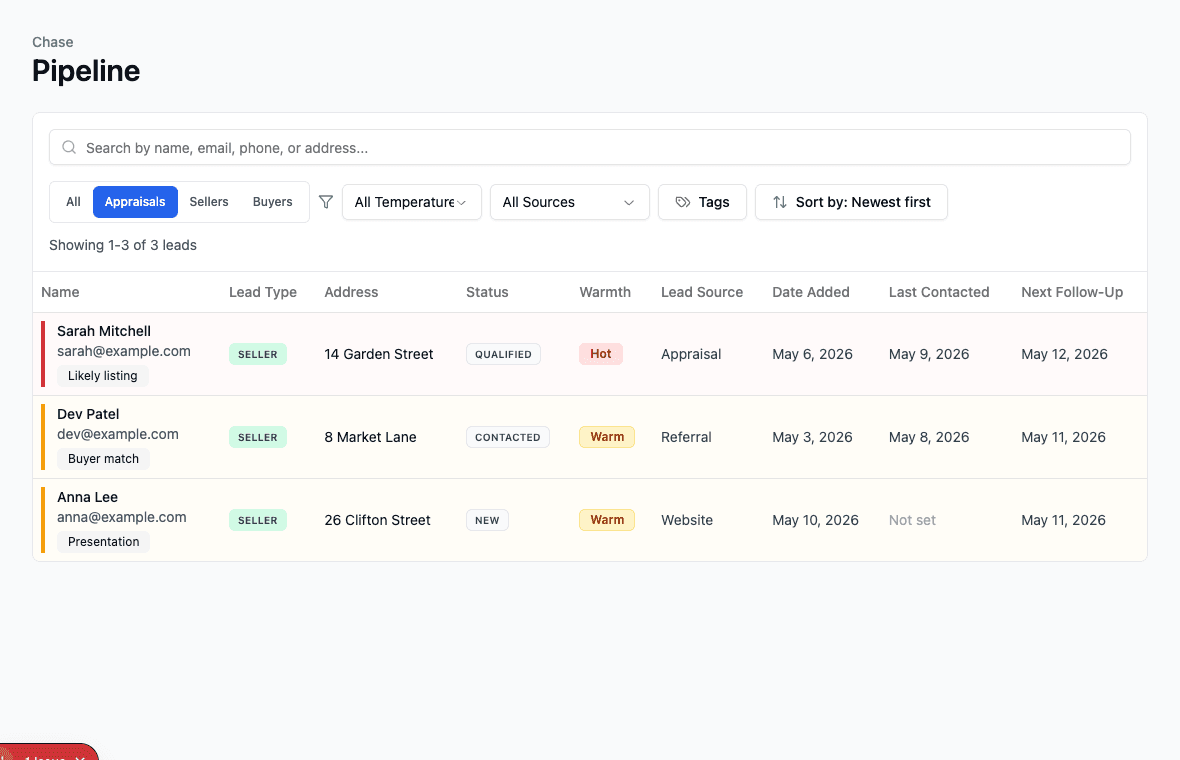Image resolution: width=1180 pixels, height=760 pixels.
Task: Click the Lead Source column header
Action: [702, 292]
